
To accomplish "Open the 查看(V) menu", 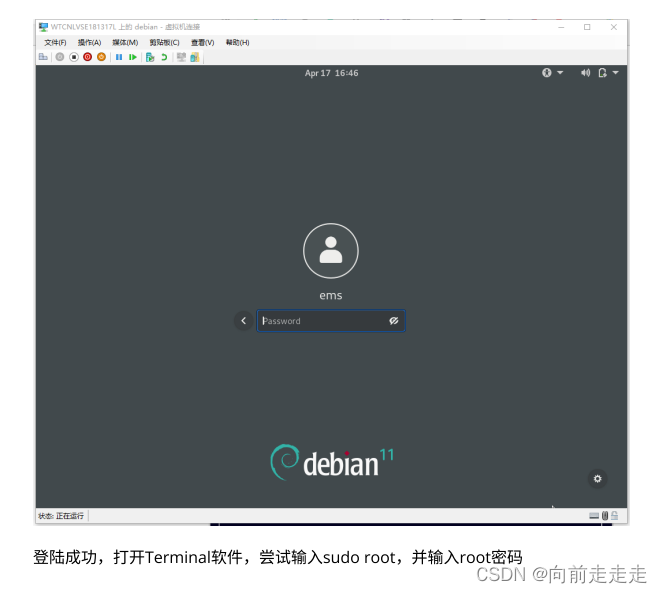I will 203,43.
